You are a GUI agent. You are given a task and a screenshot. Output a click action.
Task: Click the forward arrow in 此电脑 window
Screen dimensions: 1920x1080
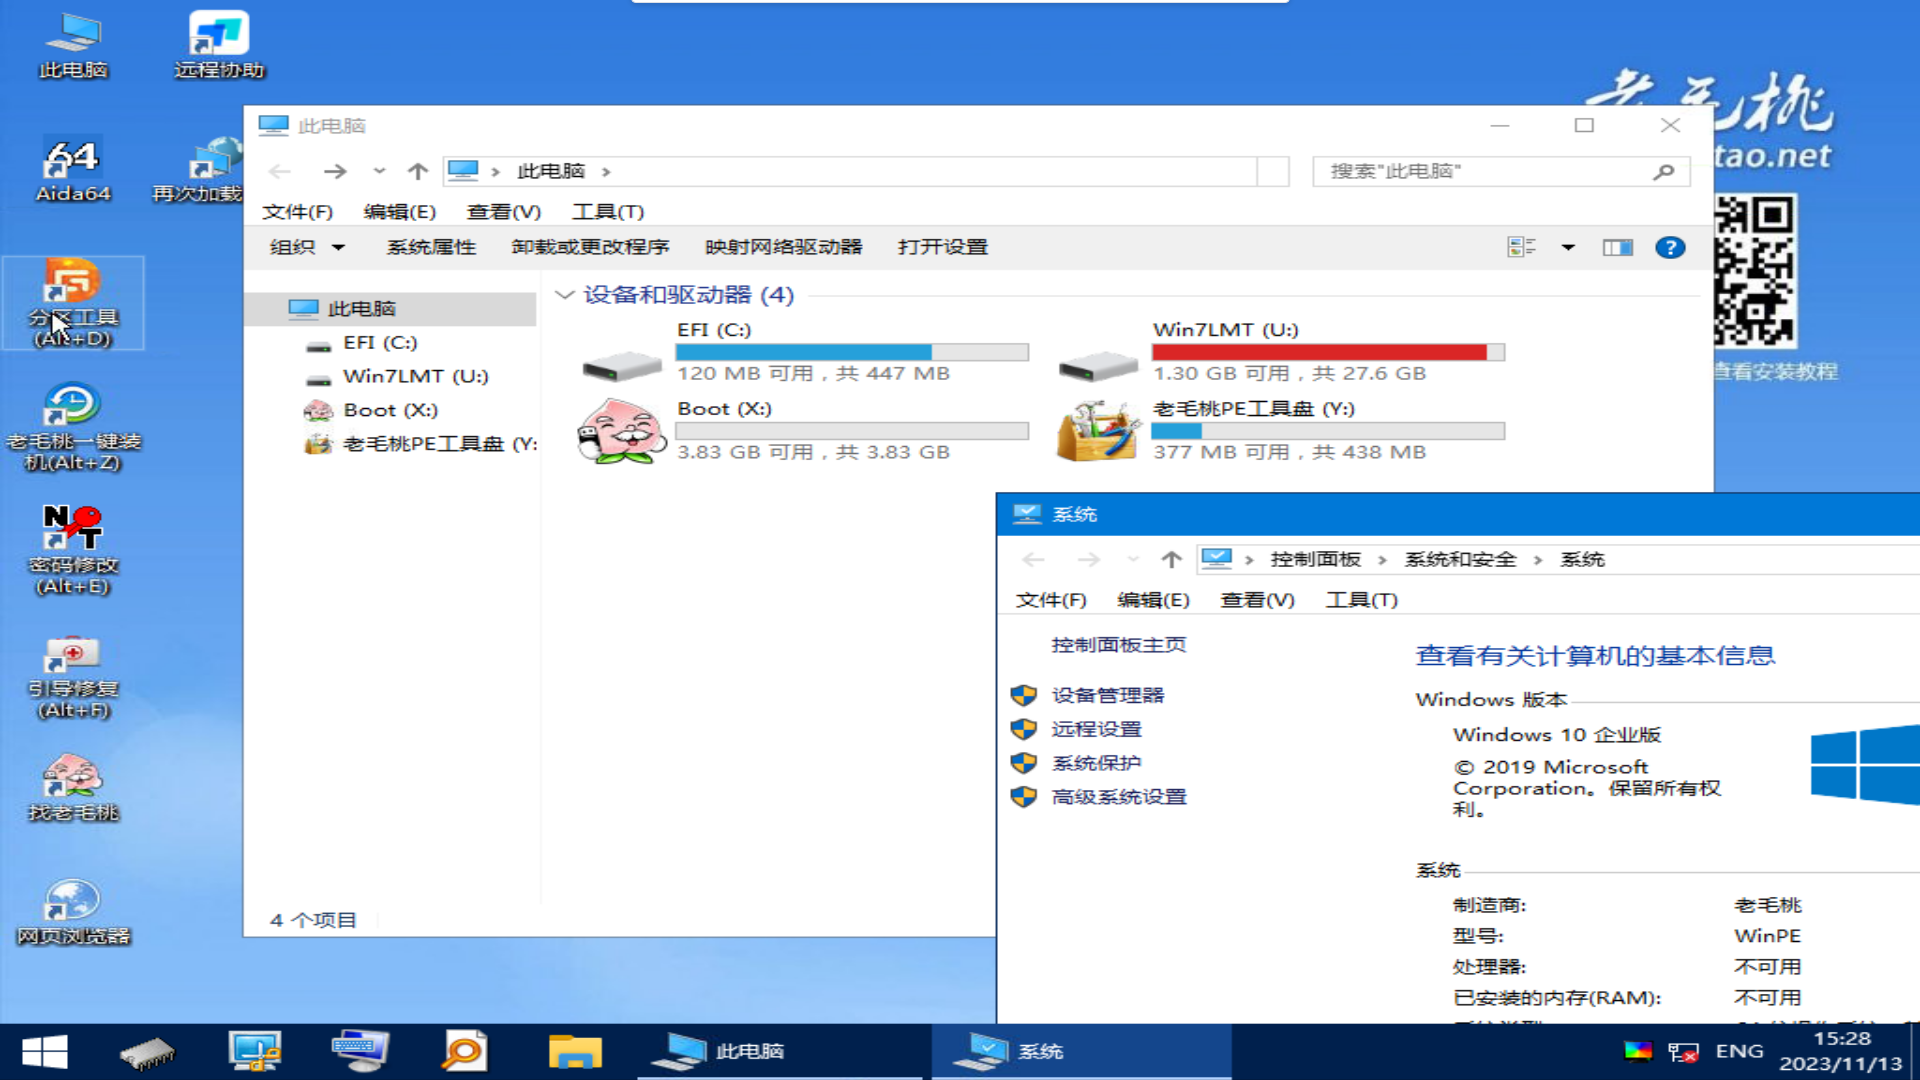click(335, 172)
